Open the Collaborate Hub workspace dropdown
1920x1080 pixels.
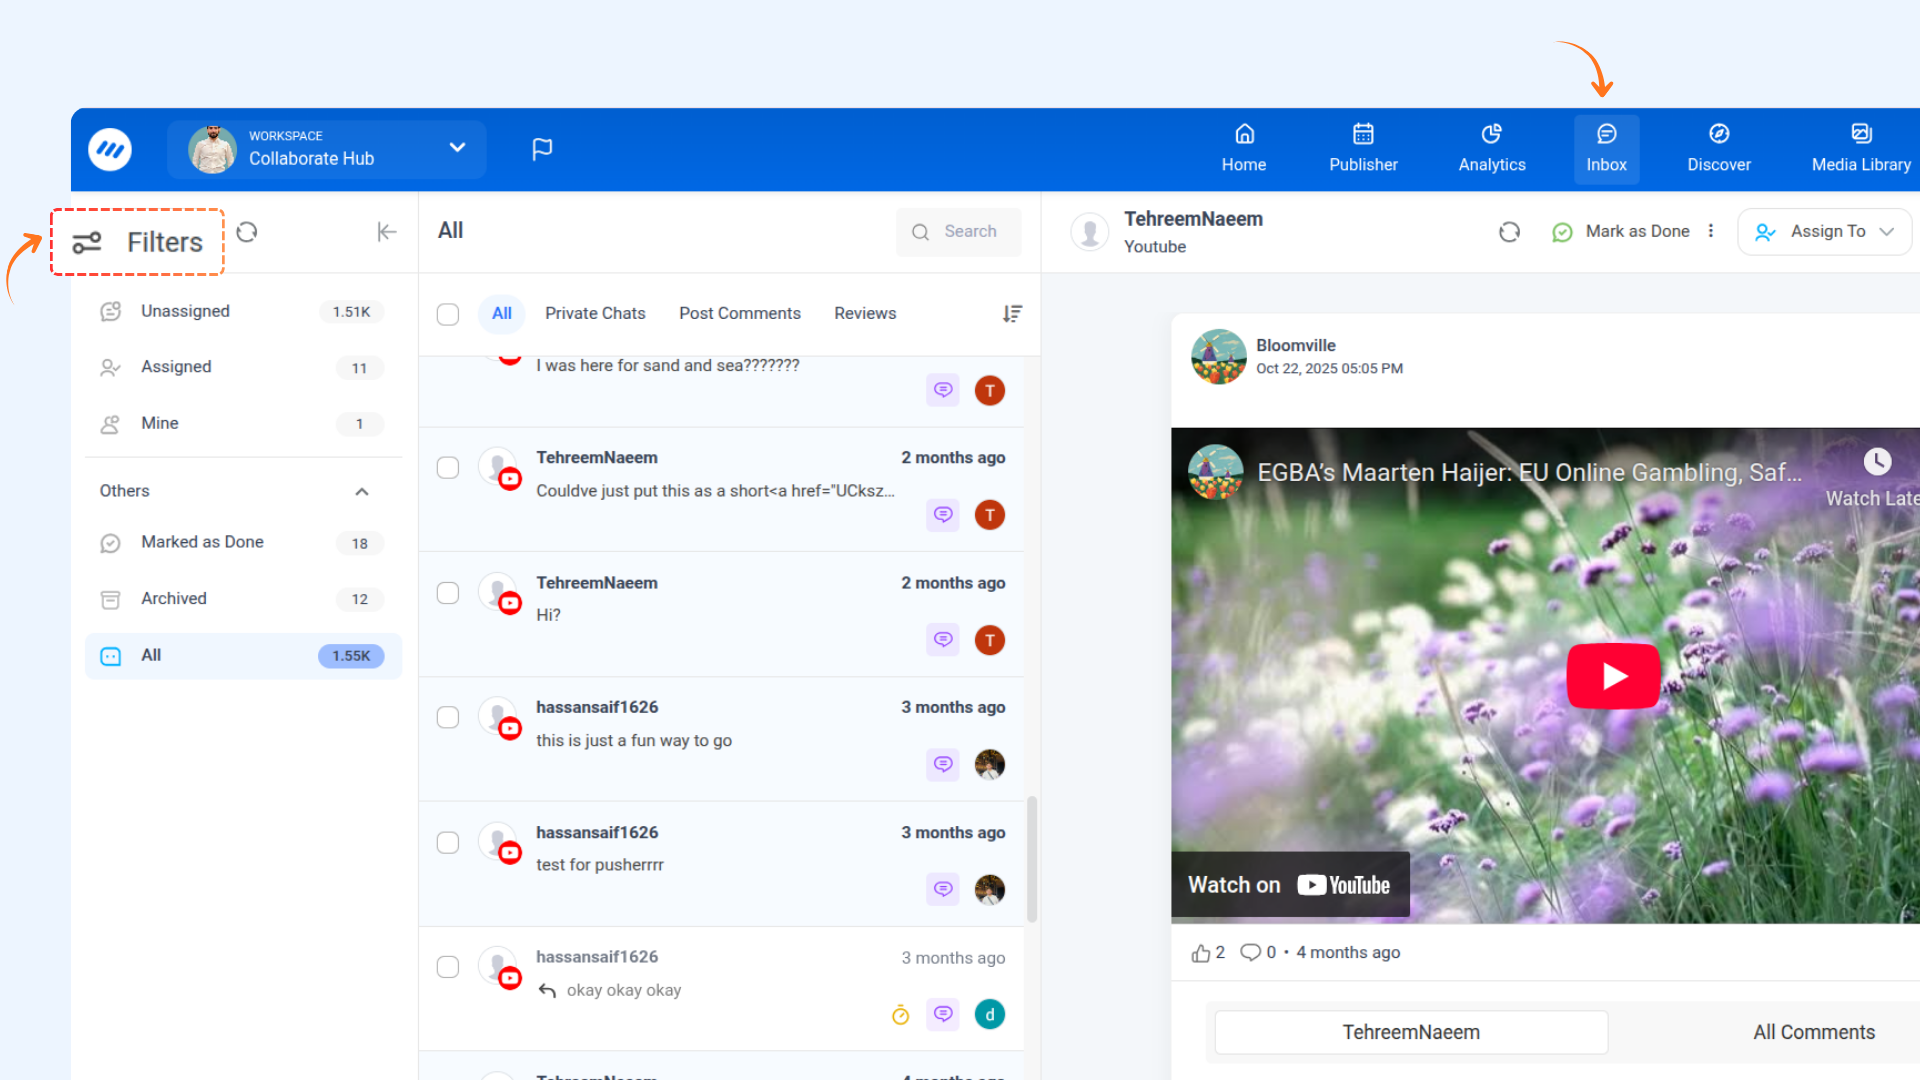pyautogui.click(x=327, y=149)
